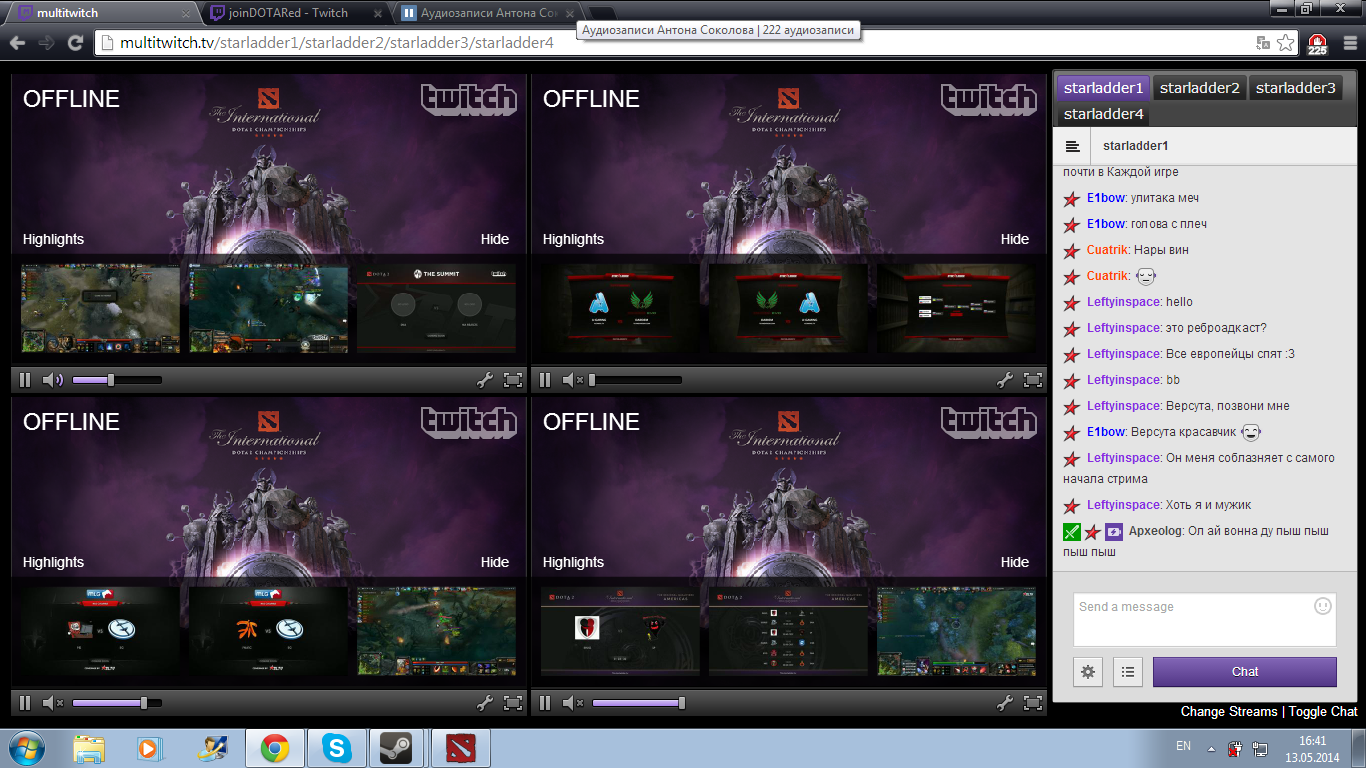Viewport: 1366px width, 768px height.
Task: Unmute the starladder4 stream audio
Action: point(573,703)
